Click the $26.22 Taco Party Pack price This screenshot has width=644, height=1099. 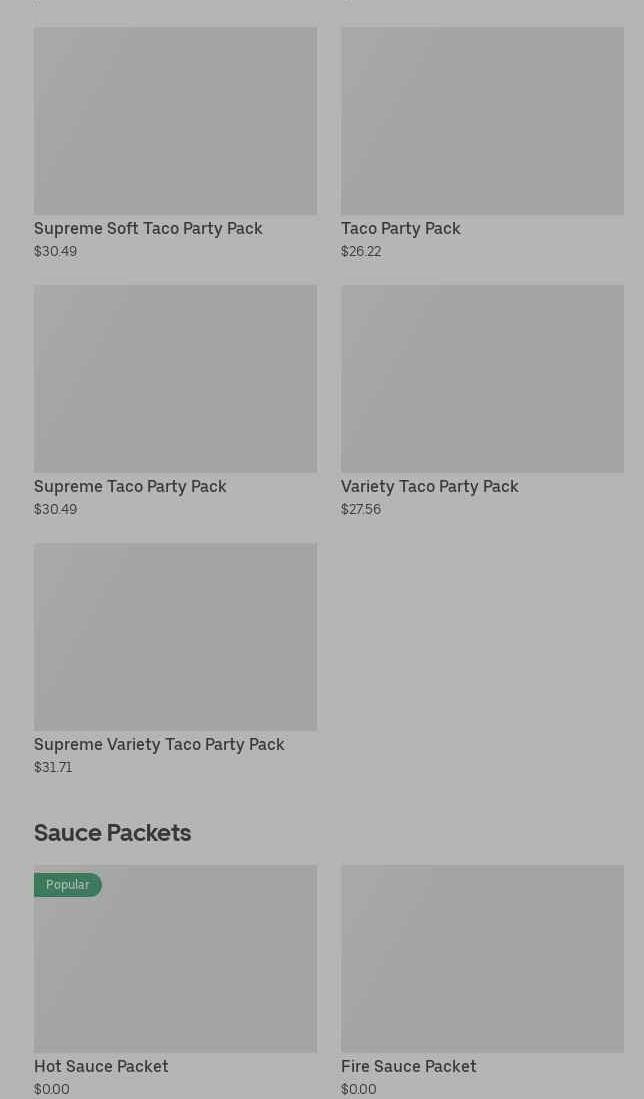(361, 252)
